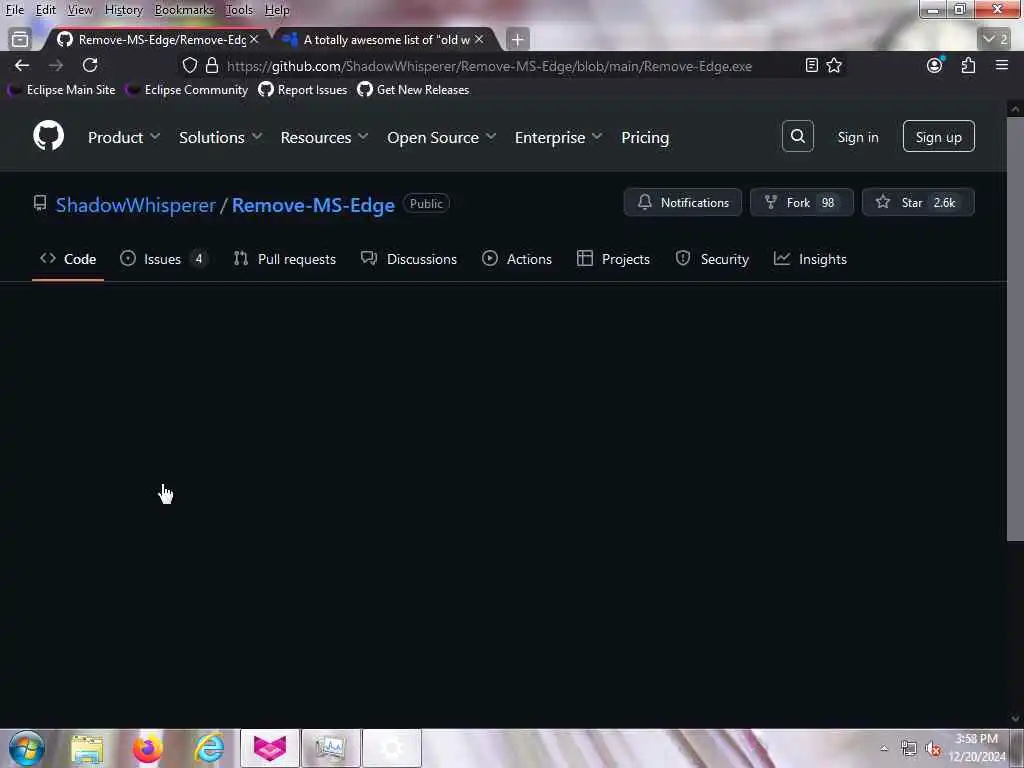Open Report Issues bookmark
The image size is (1024, 768).
pyautogui.click(x=303, y=90)
